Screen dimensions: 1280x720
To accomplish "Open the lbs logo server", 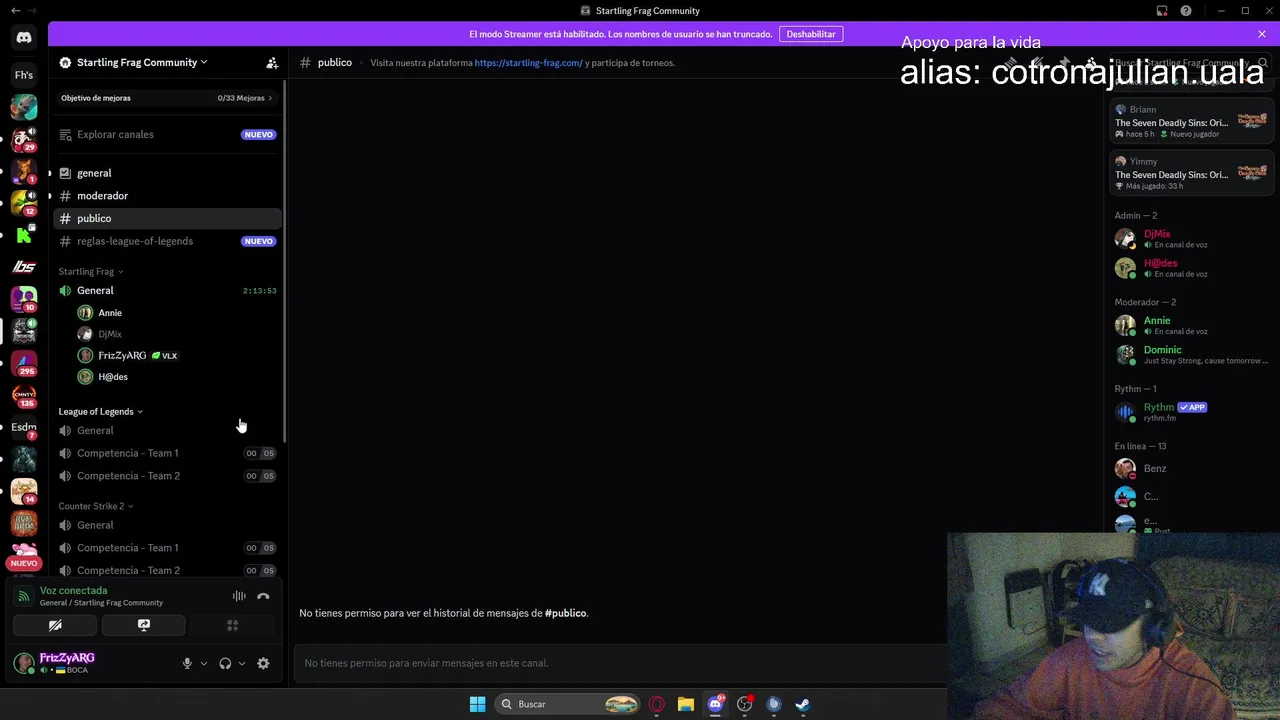I will point(24,266).
